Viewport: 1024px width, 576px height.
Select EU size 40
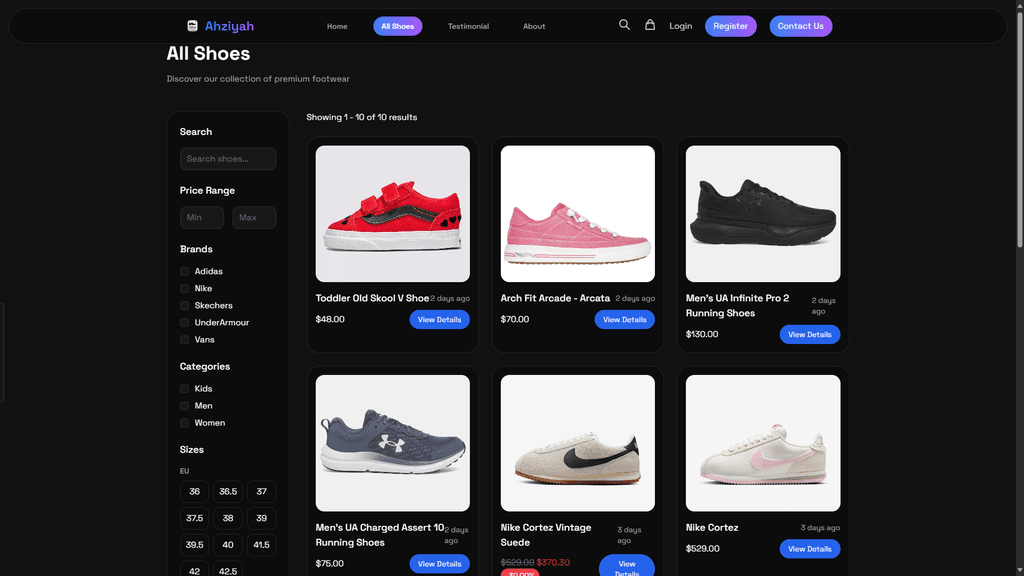pyautogui.click(x=228, y=545)
